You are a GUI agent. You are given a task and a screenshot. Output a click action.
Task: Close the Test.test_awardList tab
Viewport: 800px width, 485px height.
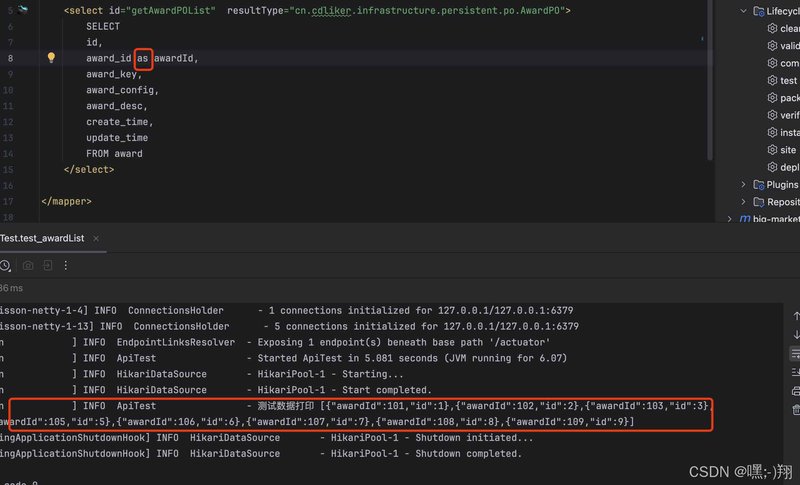[96, 238]
